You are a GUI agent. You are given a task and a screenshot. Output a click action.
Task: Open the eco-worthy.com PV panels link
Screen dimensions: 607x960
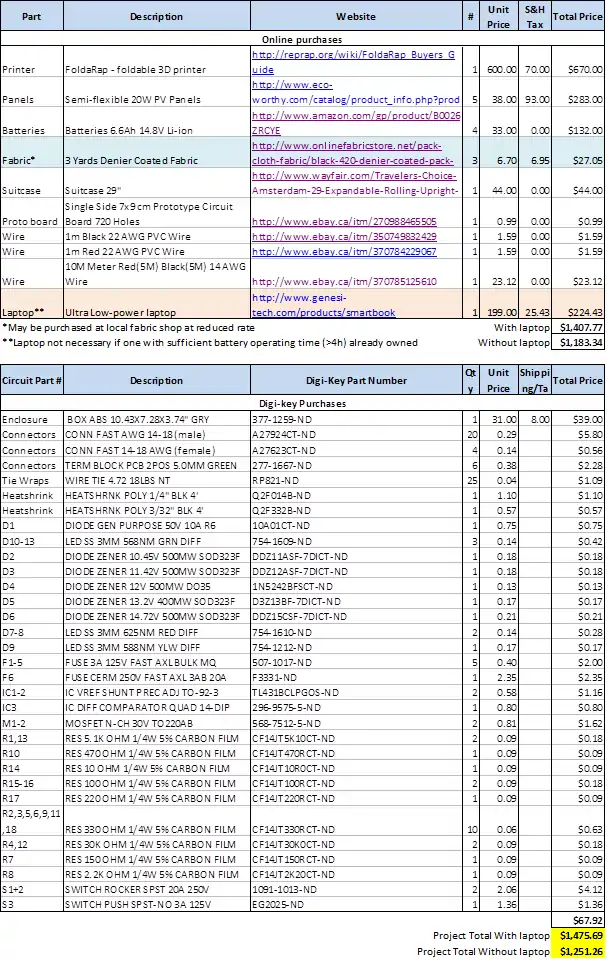click(355, 93)
